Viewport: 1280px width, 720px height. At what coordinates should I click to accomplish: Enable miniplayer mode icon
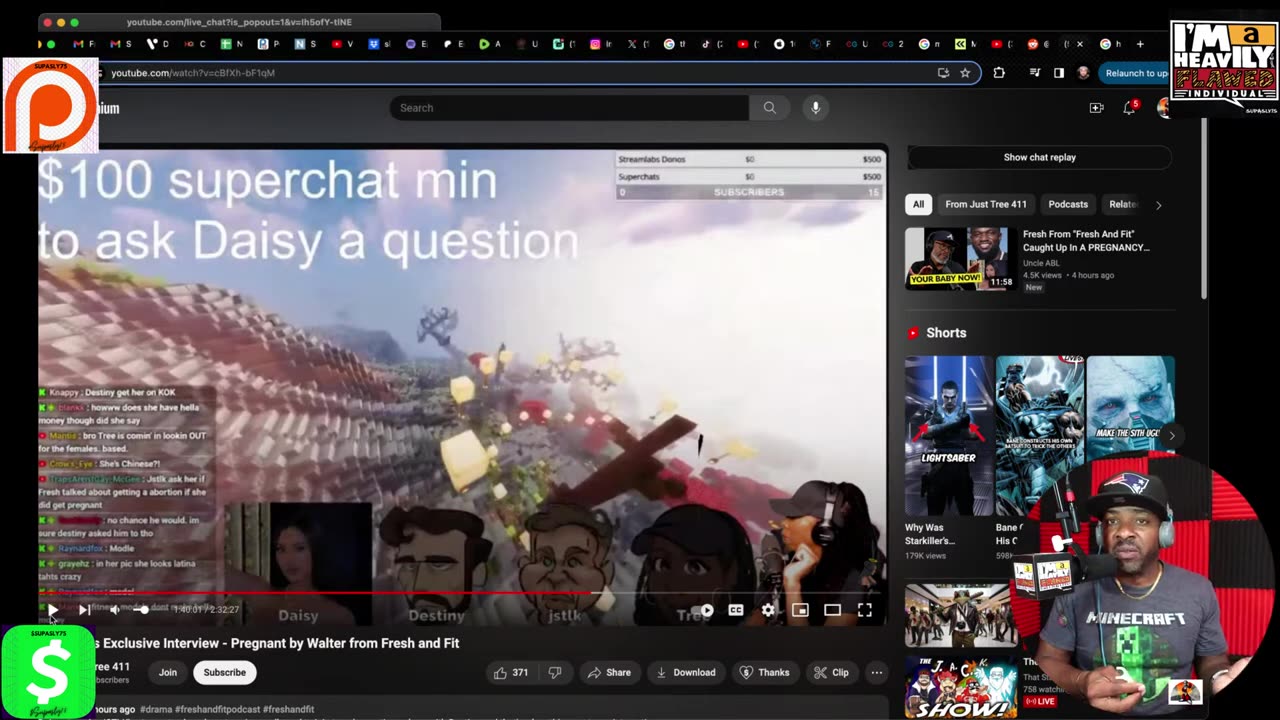800,610
